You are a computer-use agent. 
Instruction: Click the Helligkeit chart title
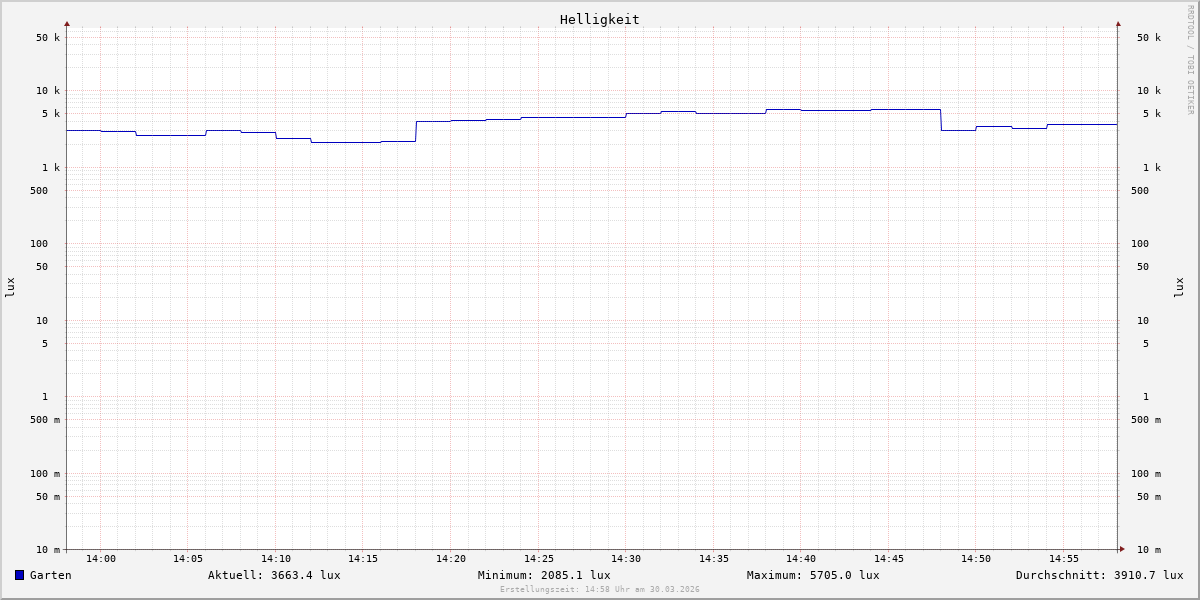[599, 19]
